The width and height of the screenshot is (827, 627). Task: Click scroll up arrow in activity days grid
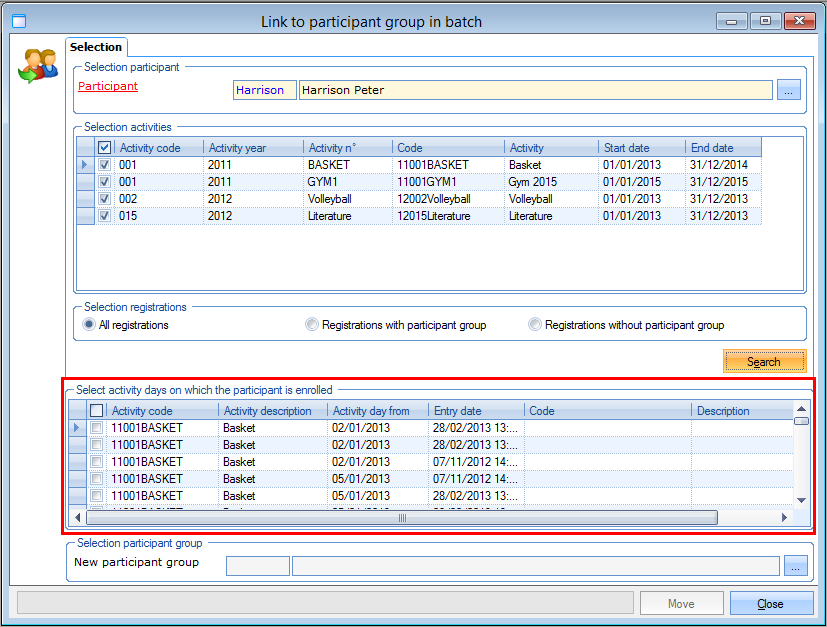pyautogui.click(x=801, y=409)
